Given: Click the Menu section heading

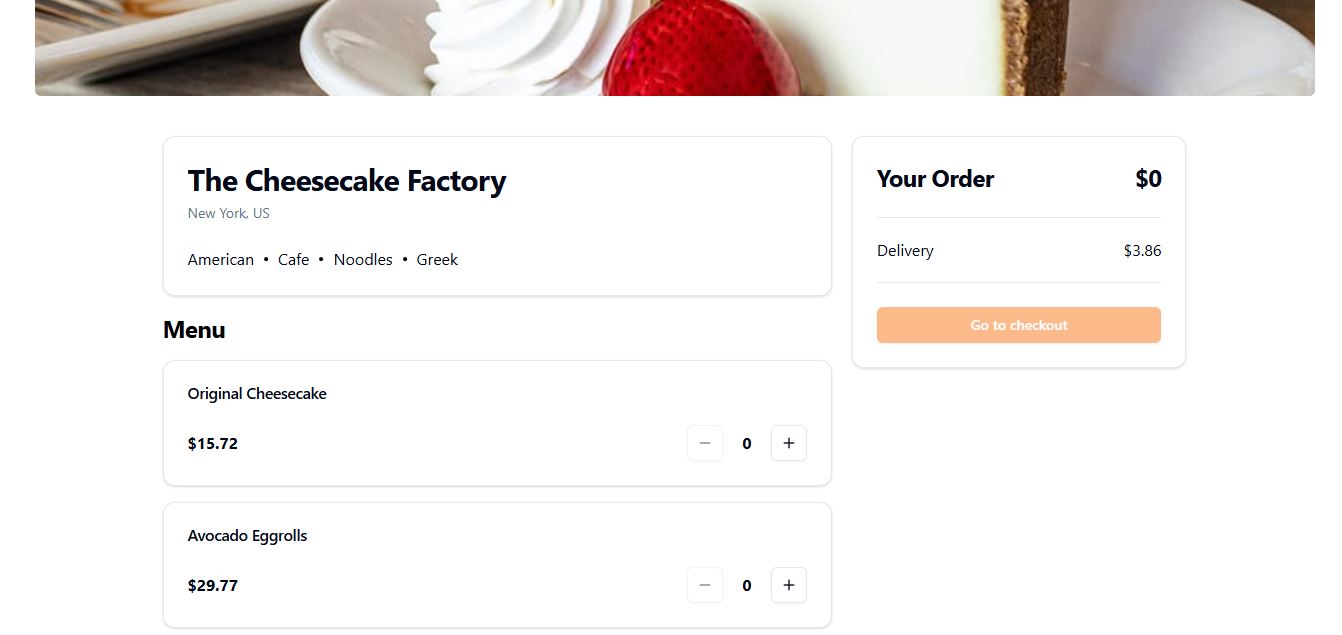Looking at the screenshot, I should [194, 330].
